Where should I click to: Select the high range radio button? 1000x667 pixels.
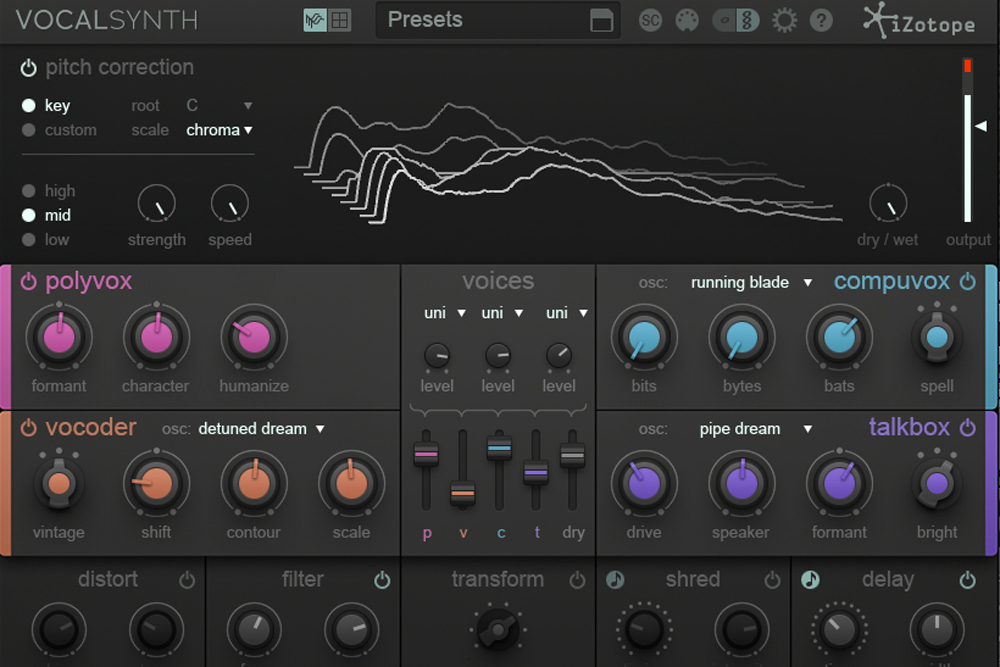click(29, 191)
